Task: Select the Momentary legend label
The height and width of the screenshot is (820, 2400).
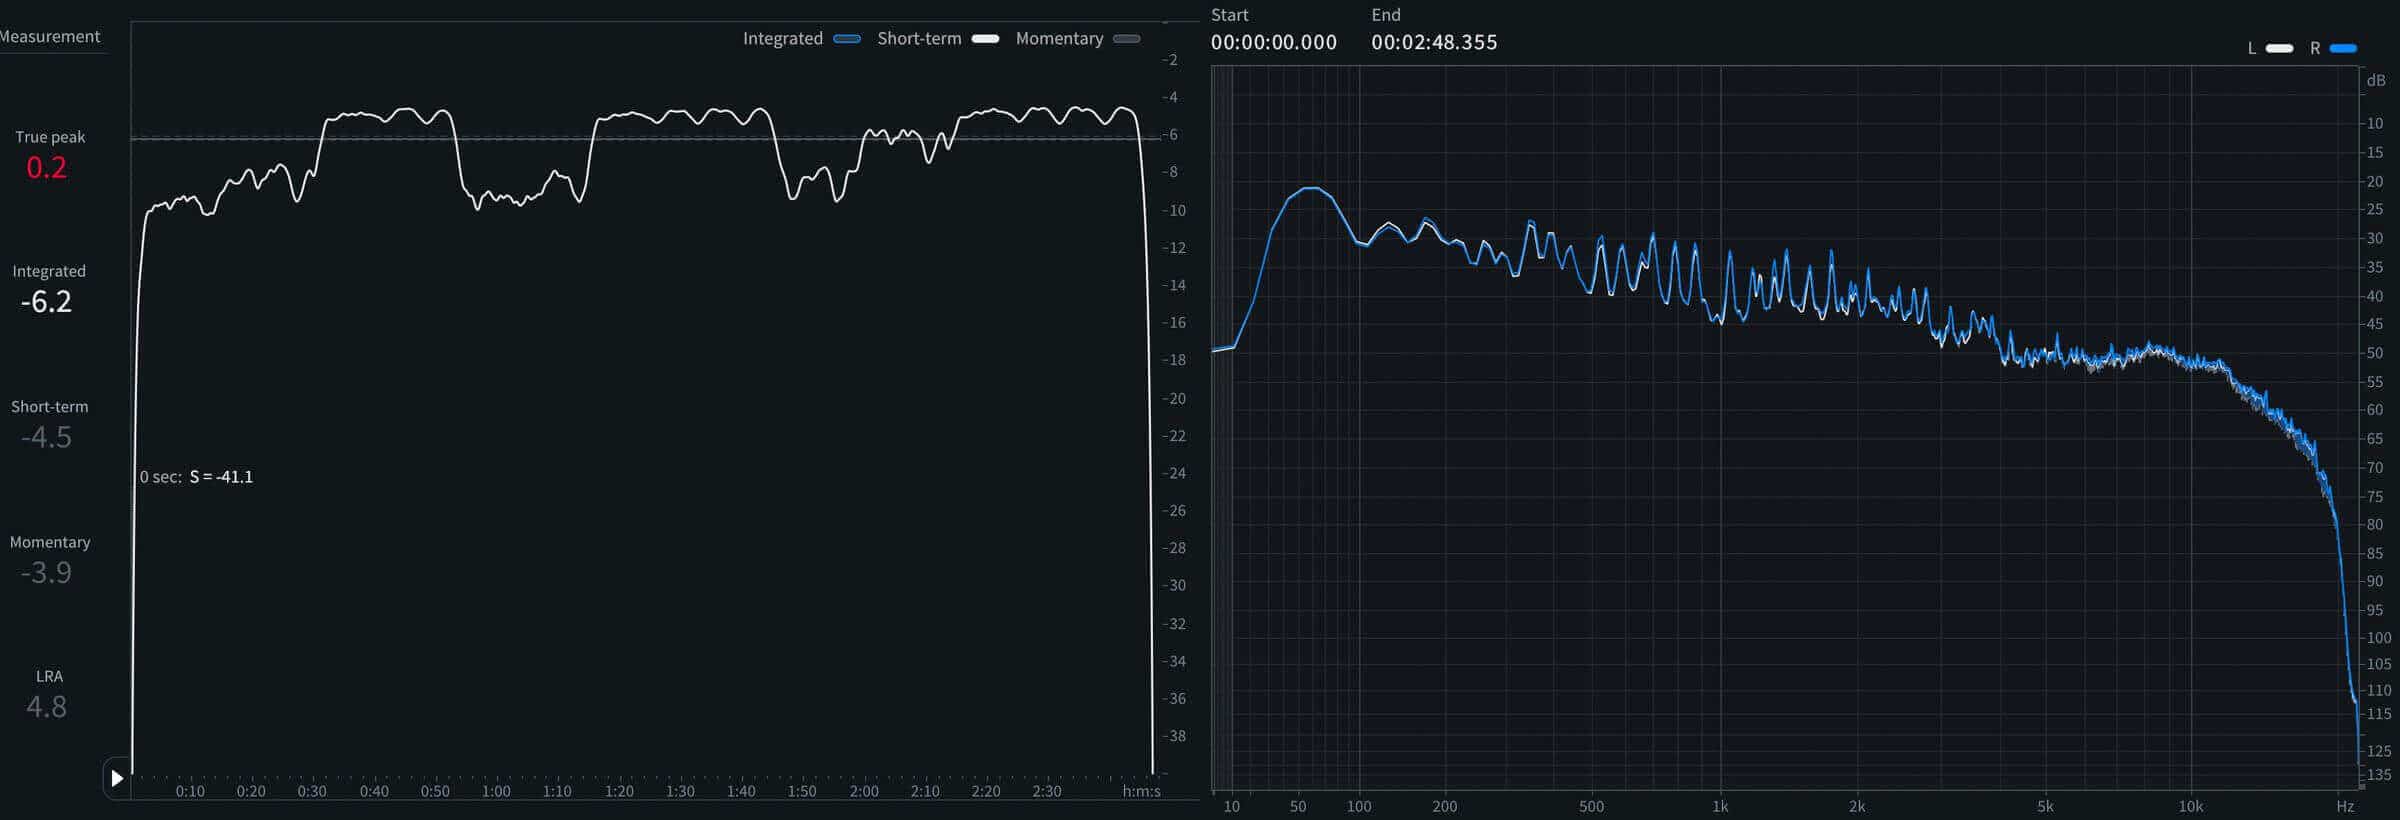Action: click(1059, 38)
